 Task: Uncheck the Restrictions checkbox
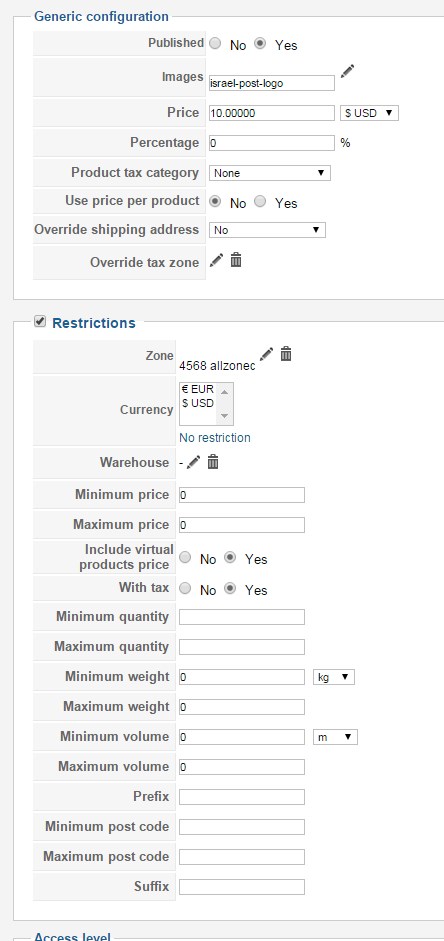tap(40, 322)
